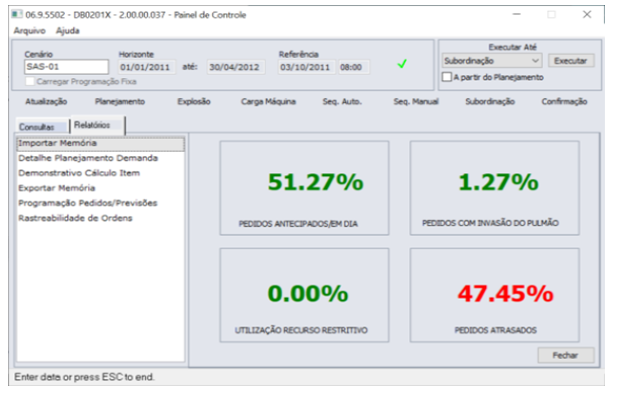Open the Arquivo menu
The image size is (617, 394).
30,31
